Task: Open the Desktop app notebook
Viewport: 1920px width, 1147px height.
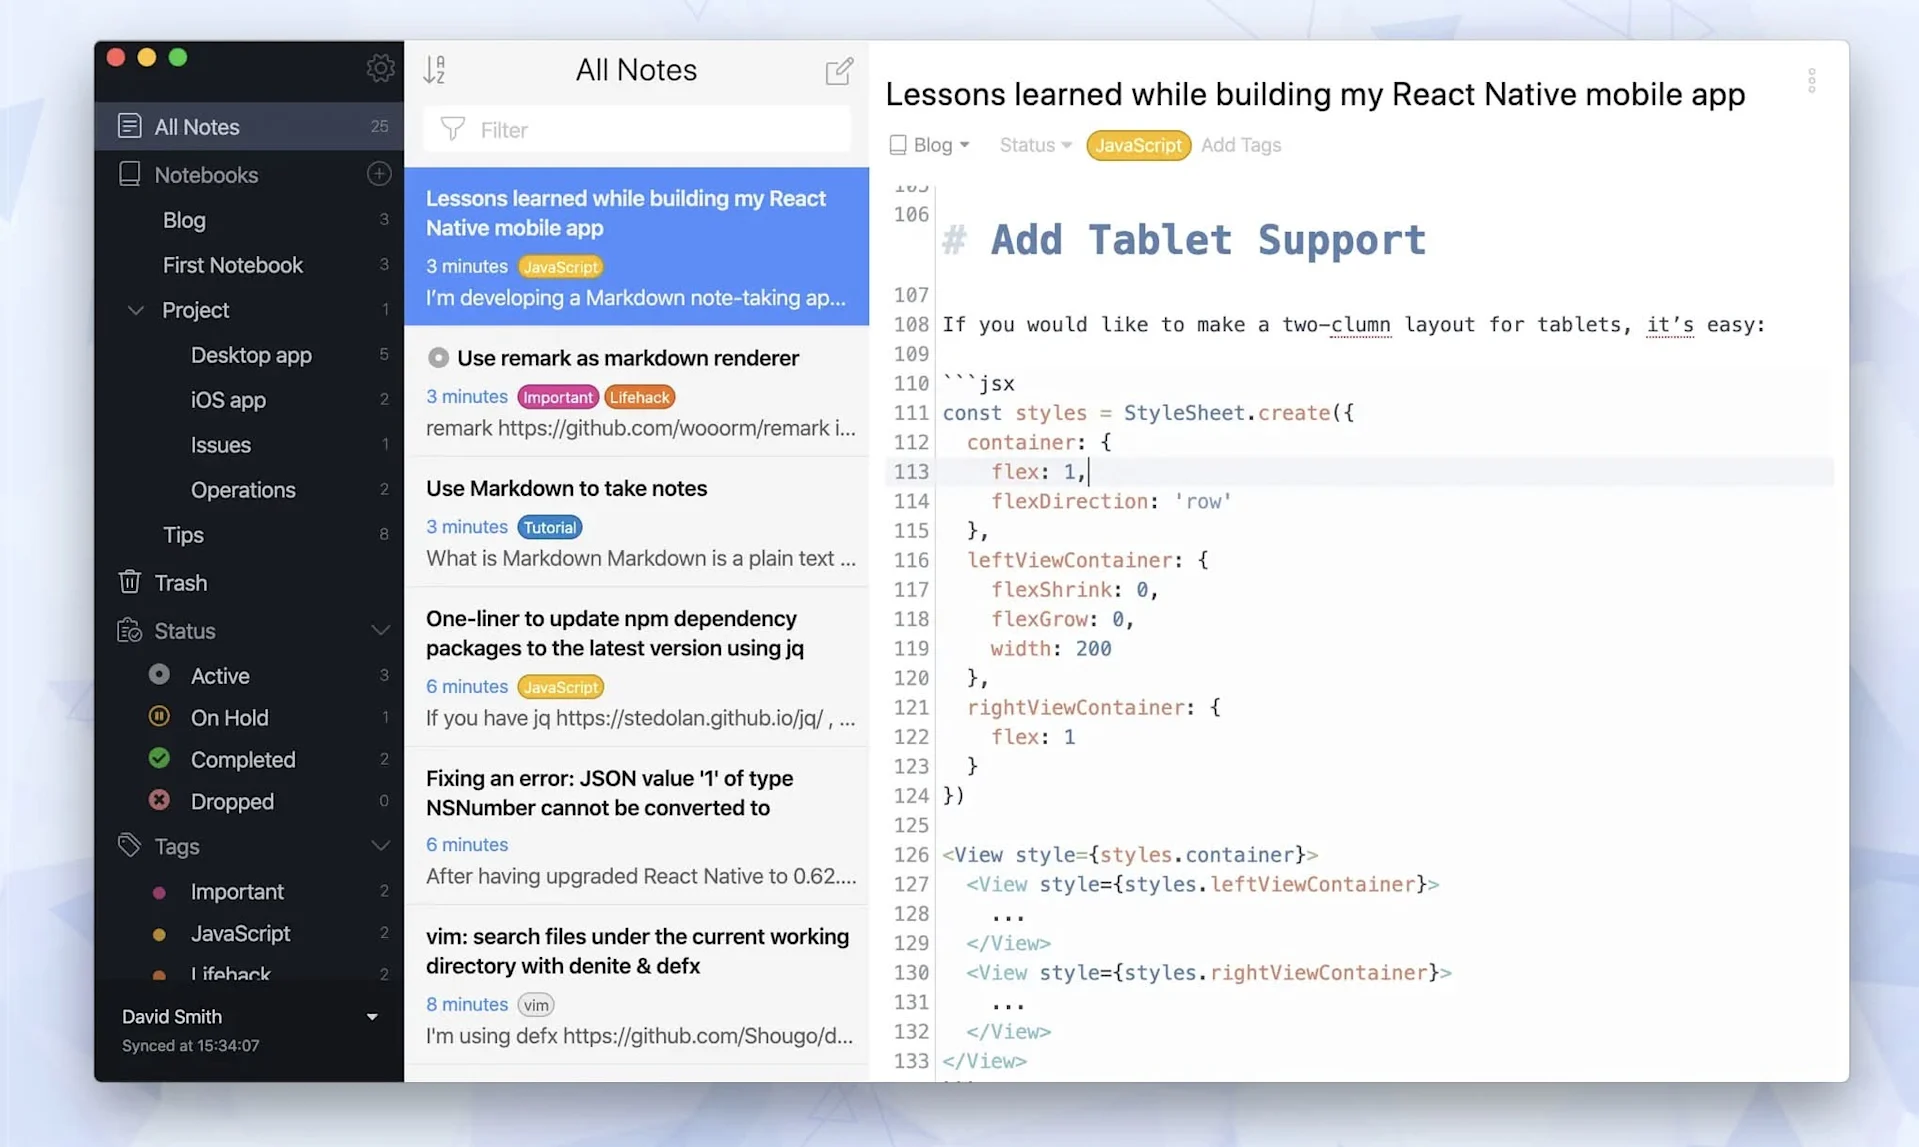Action: coord(251,355)
